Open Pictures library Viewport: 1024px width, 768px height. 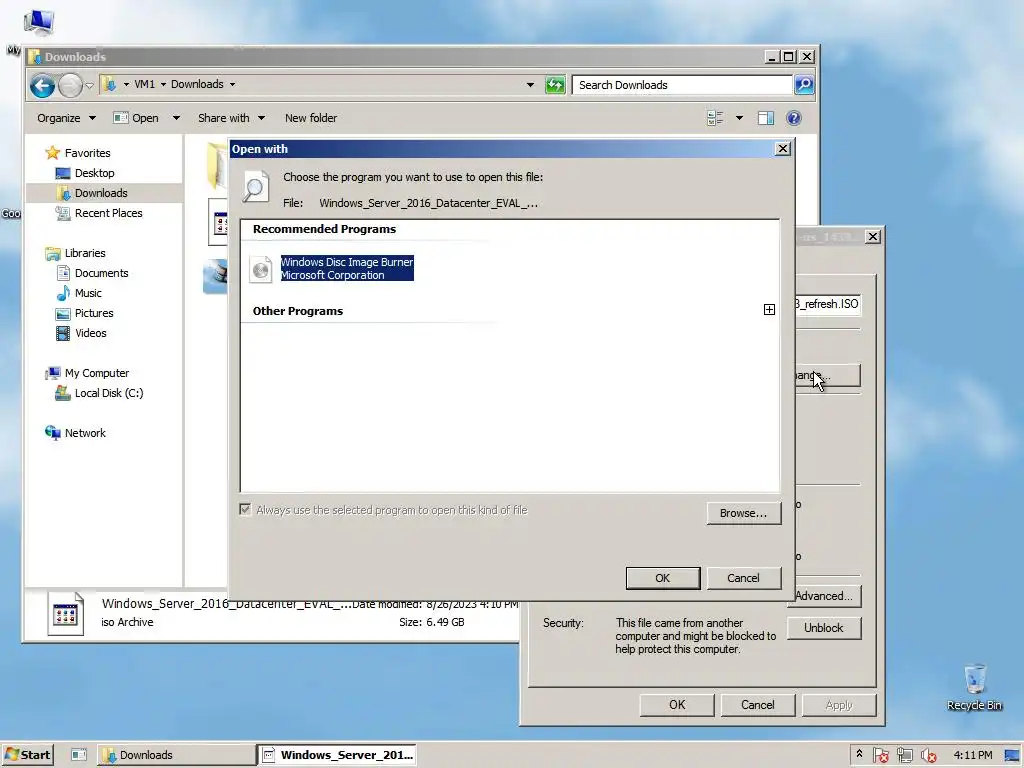(x=93, y=313)
